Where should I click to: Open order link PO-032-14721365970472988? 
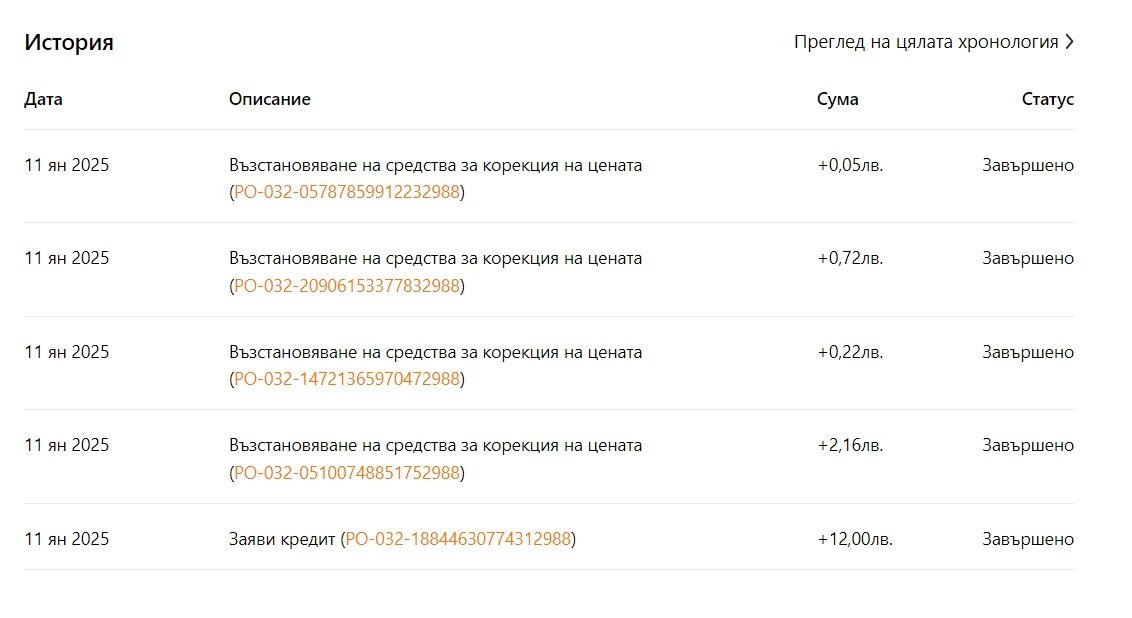pos(347,379)
